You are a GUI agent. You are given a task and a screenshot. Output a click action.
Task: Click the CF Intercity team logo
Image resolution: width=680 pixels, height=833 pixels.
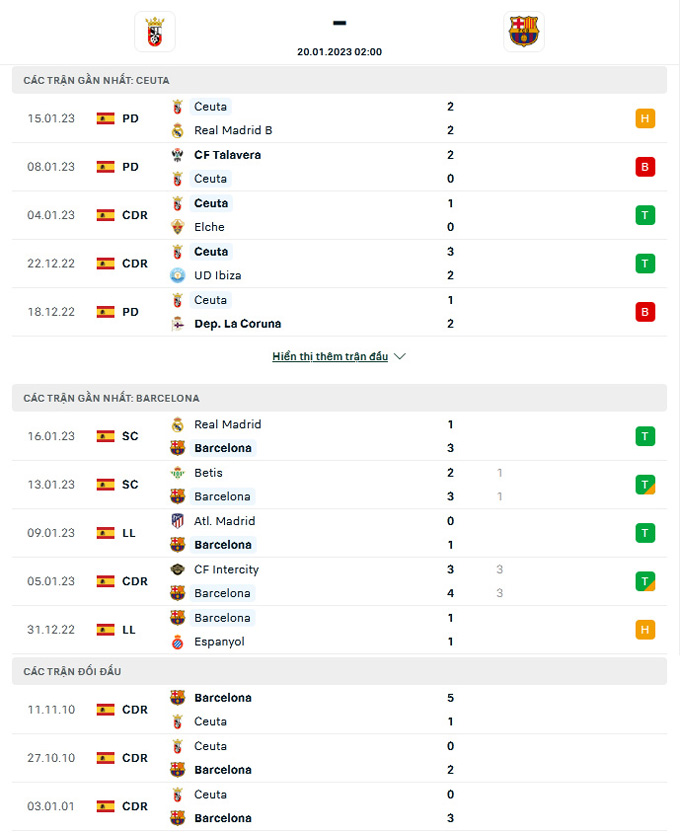point(177,570)
